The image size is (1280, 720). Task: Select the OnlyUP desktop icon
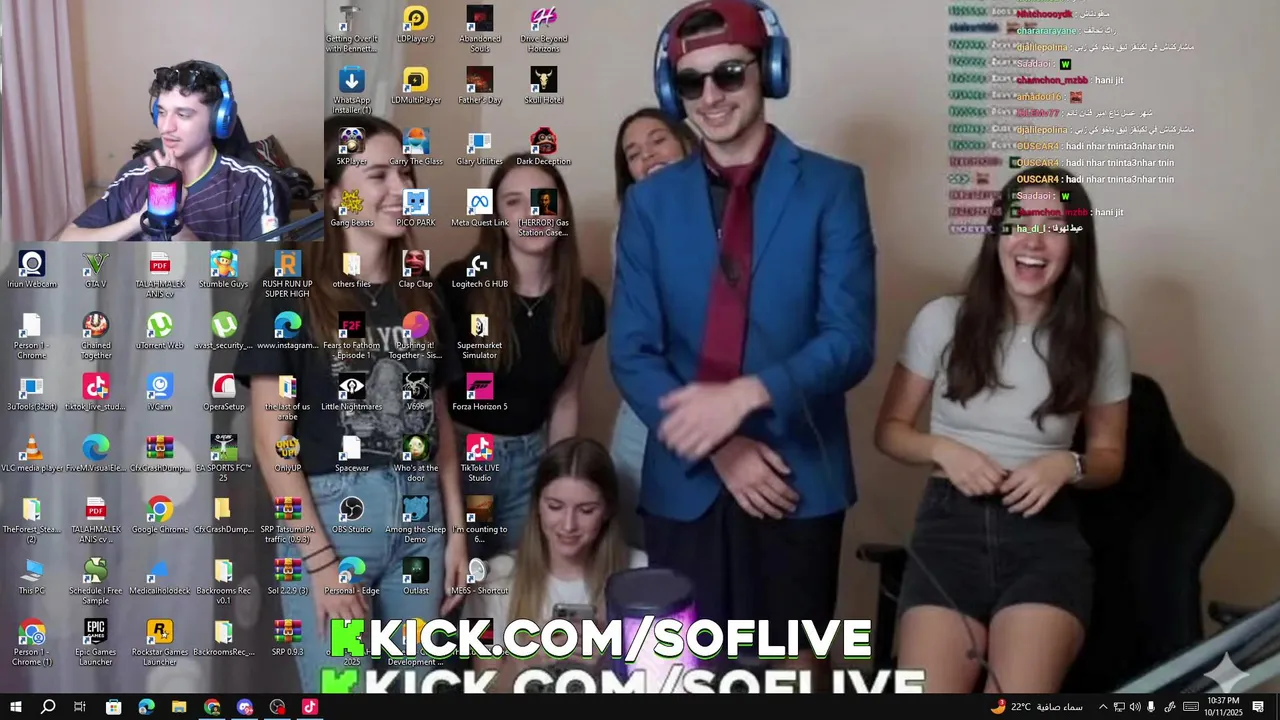point(287,454)
